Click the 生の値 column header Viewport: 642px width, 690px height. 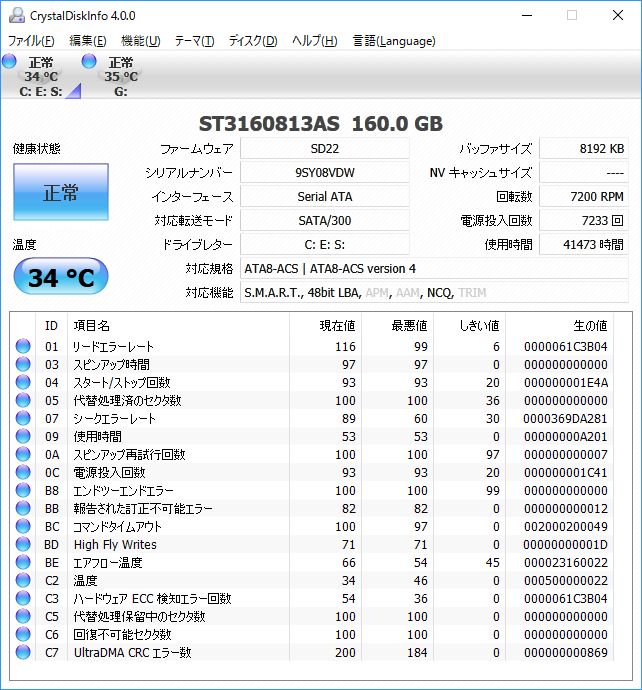coord(560,326)
